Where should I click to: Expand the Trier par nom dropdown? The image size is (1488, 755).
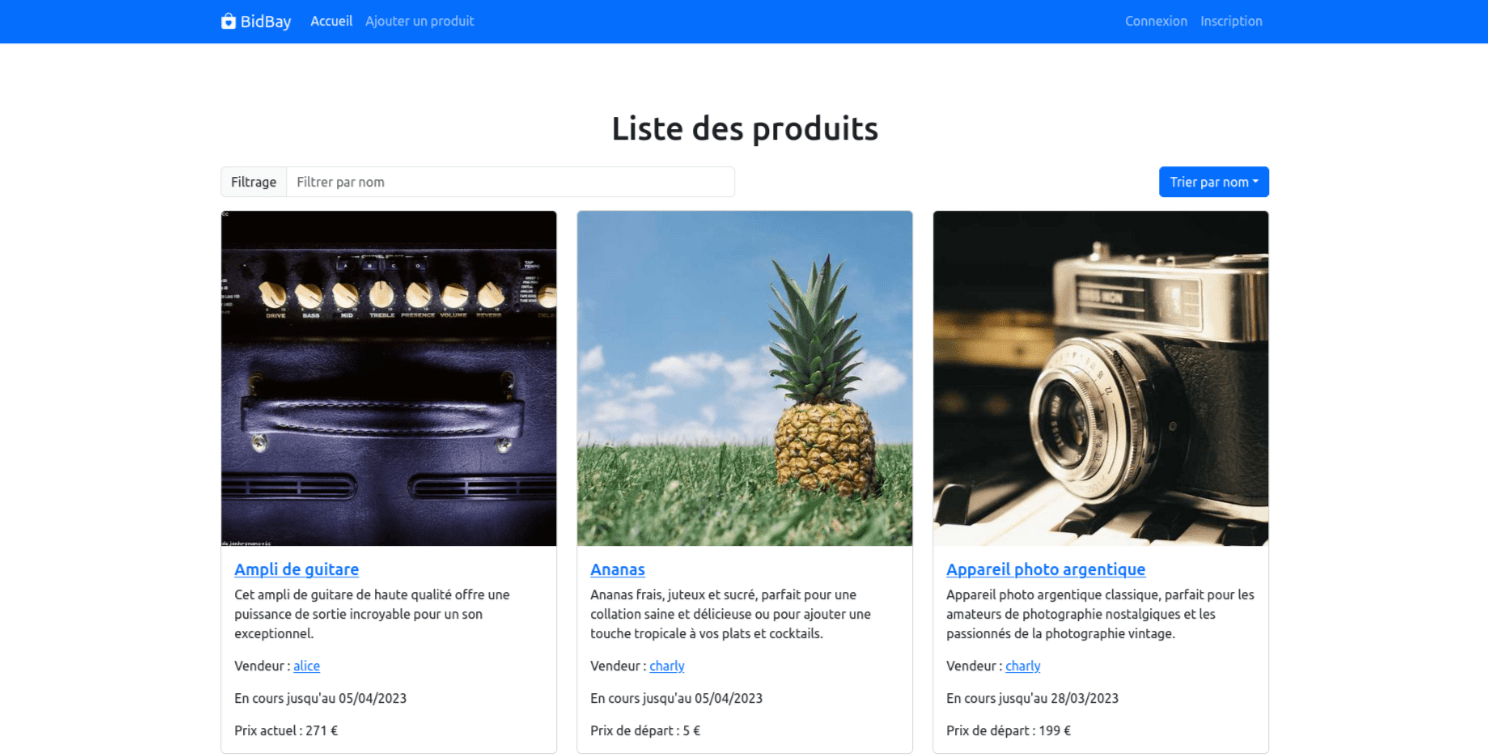click(x=1214, y=182)
